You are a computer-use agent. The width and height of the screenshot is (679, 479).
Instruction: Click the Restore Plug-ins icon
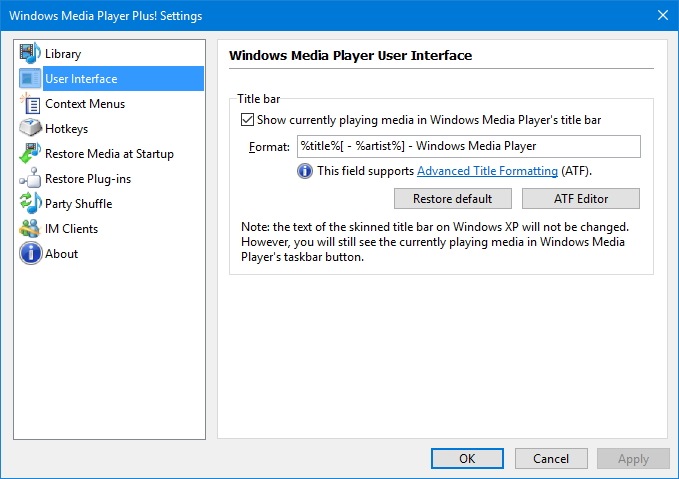point(30,178)
